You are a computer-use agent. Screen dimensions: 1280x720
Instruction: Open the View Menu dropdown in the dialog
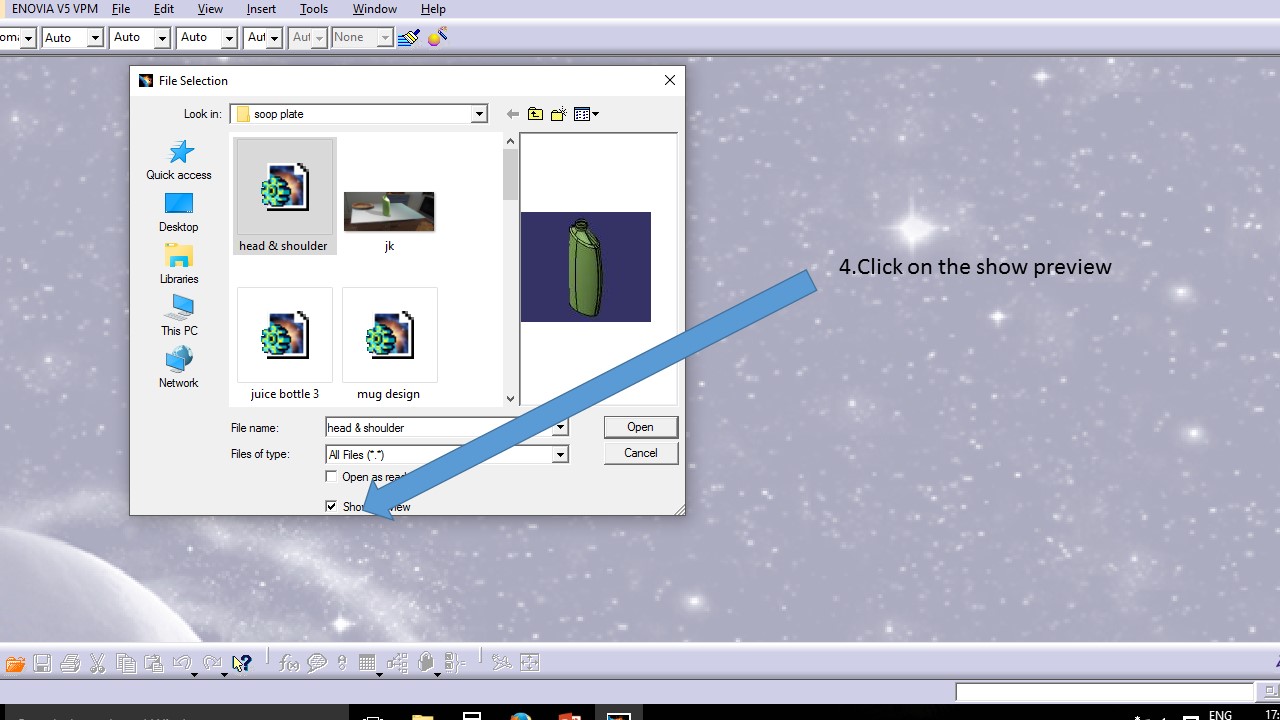pos(587,114)
